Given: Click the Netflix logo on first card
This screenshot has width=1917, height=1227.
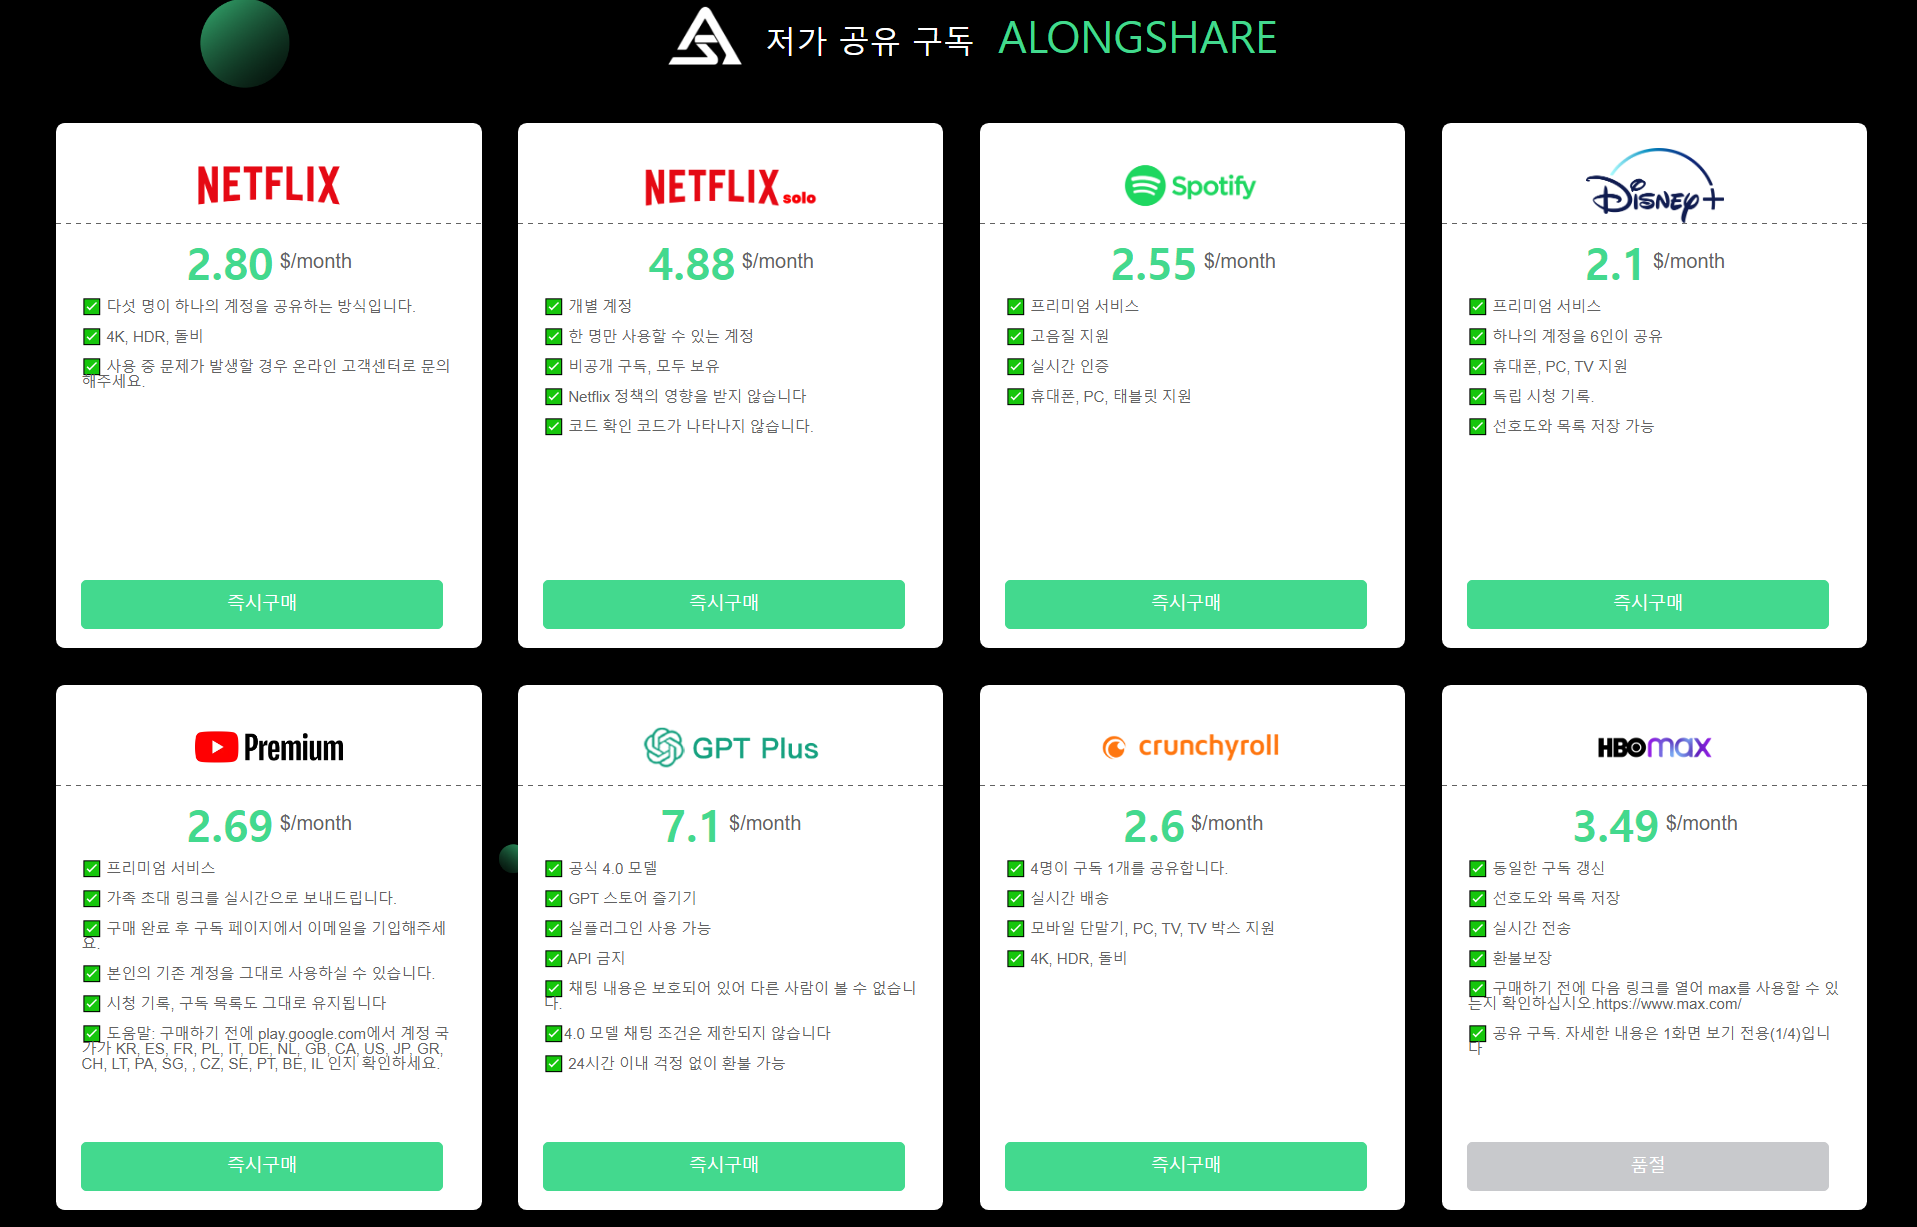Looking at the screenshot, I should point(268,185).
